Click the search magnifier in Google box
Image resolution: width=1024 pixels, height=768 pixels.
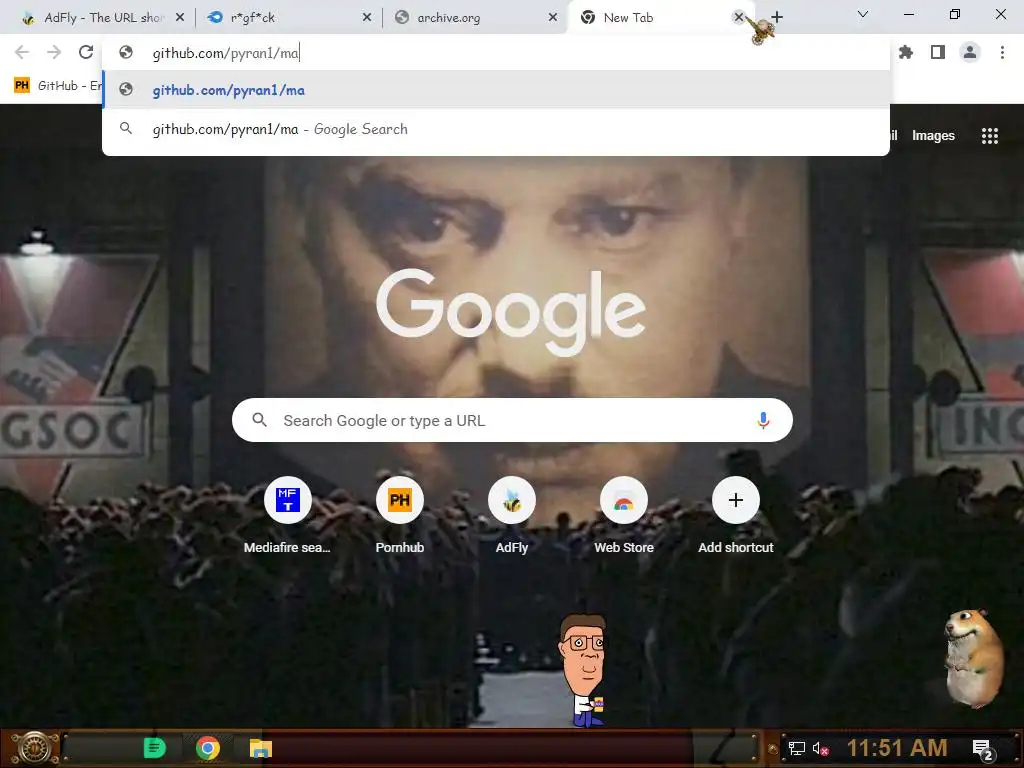[x=259, y=420]
